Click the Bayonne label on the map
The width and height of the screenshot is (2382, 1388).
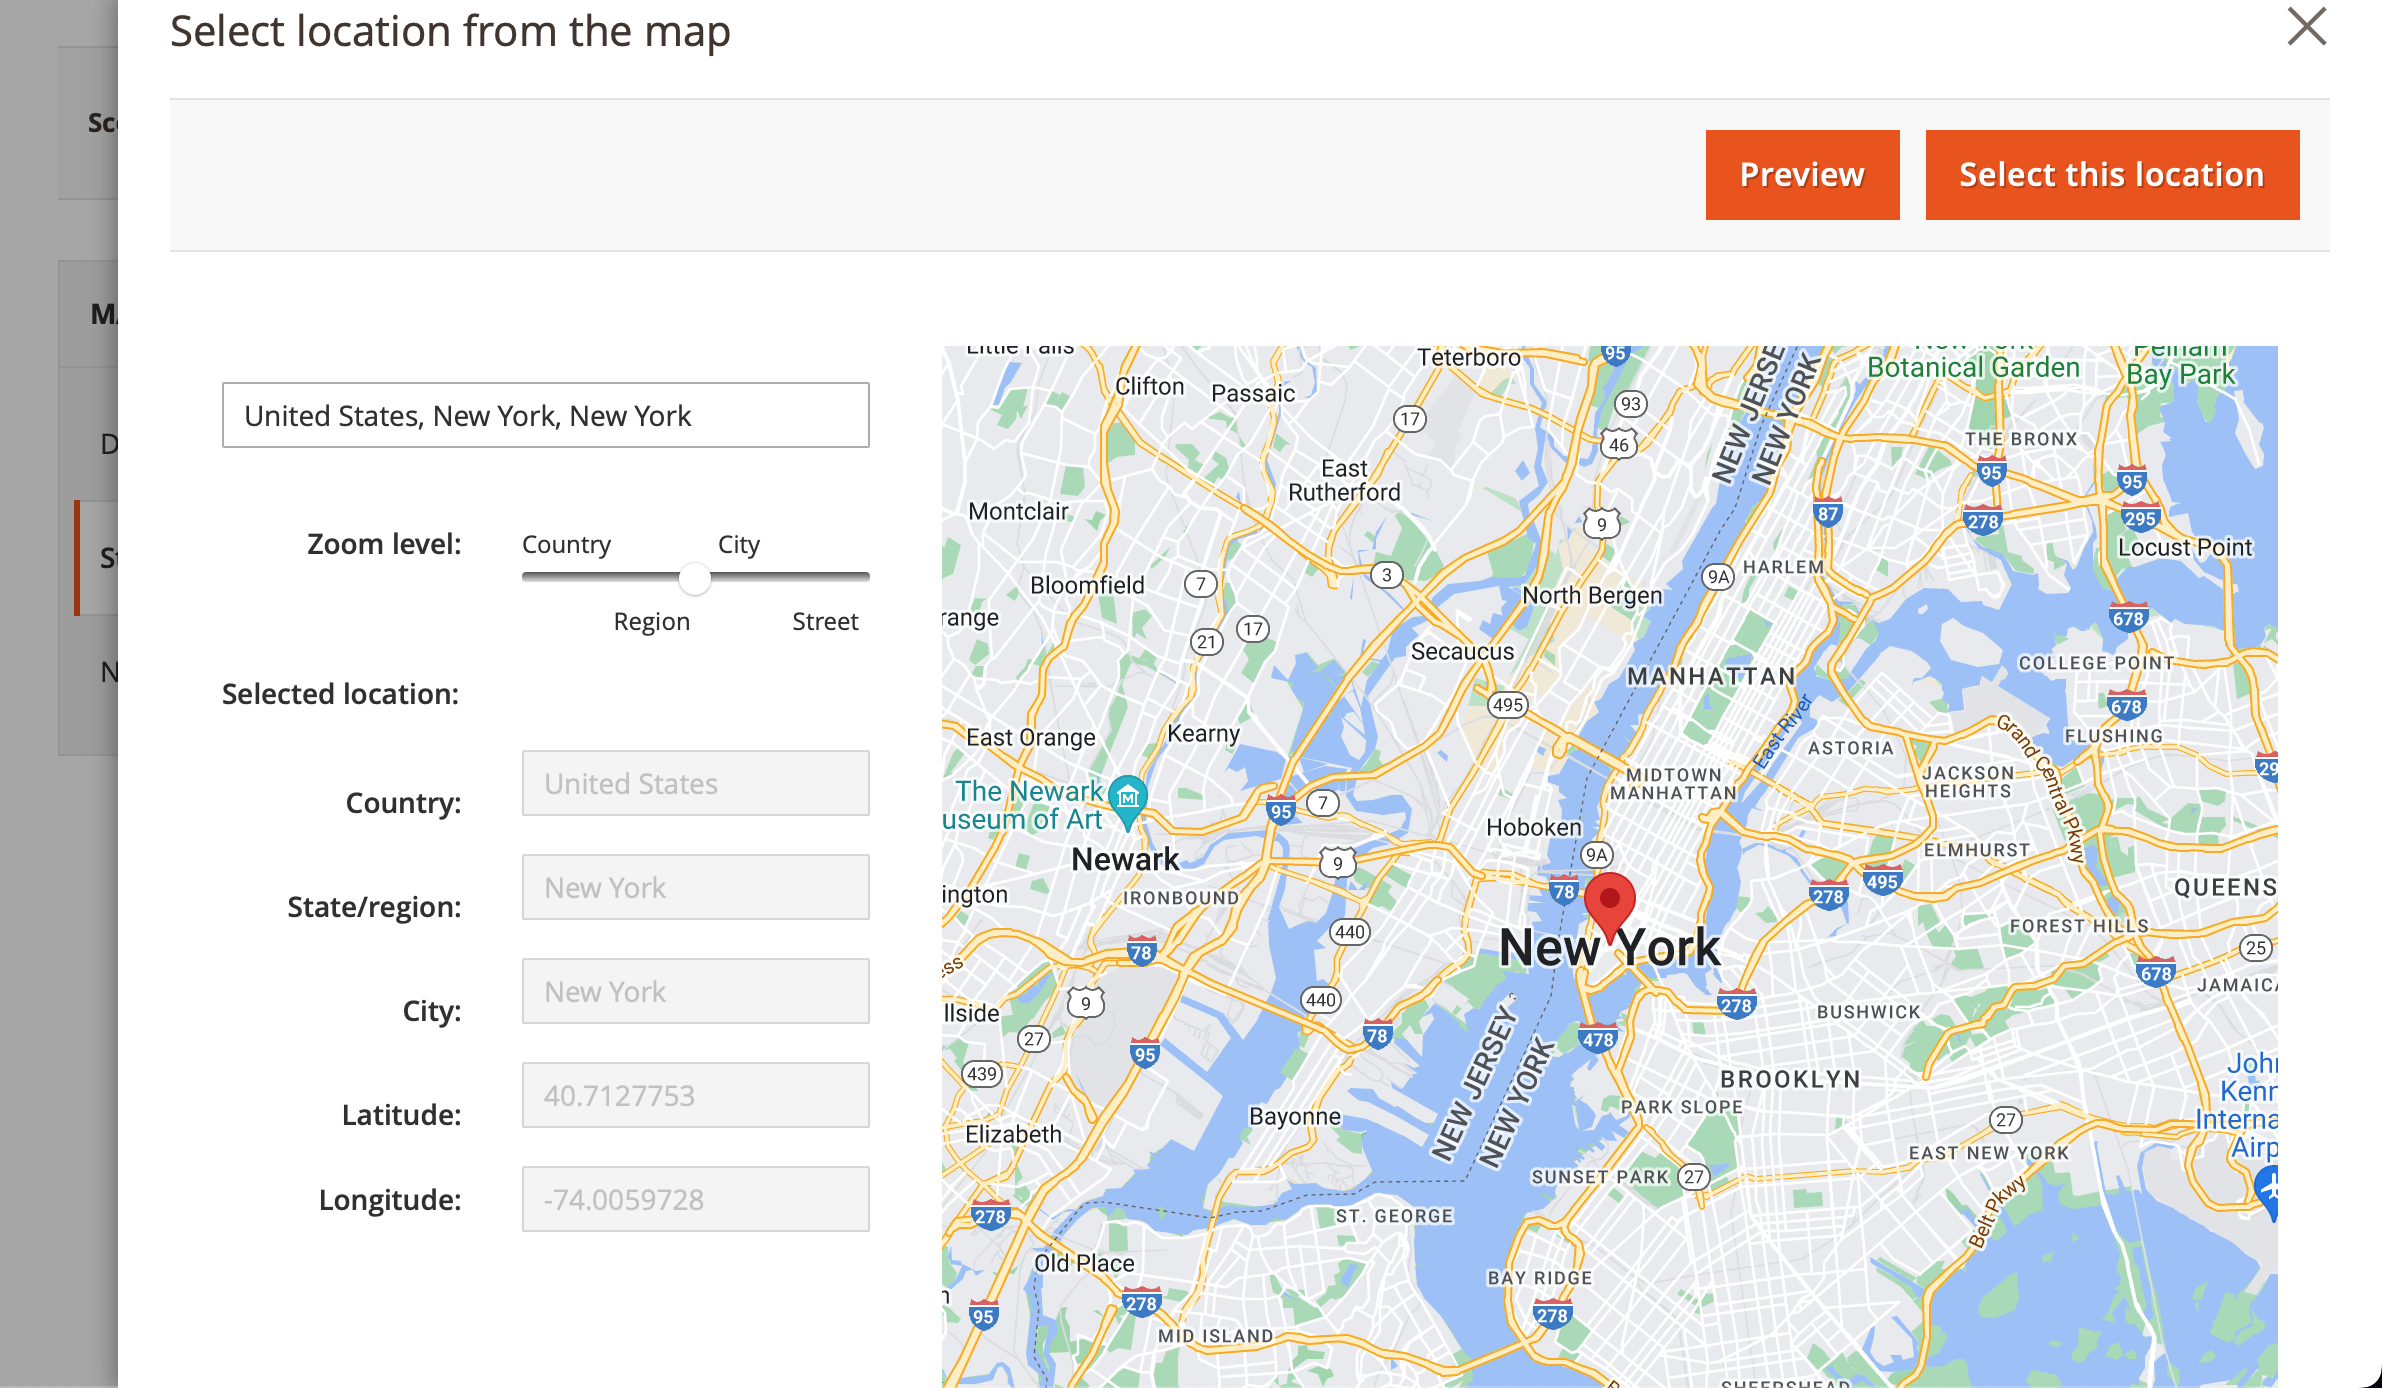pyautogui.click(x=1295, y=1116)
